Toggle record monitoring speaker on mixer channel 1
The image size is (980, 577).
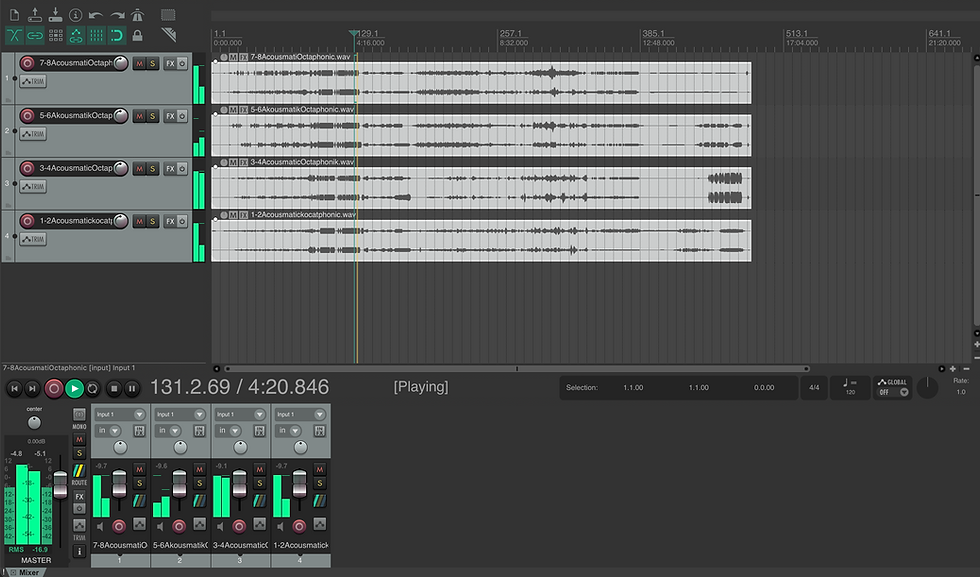tap(100, 526)
